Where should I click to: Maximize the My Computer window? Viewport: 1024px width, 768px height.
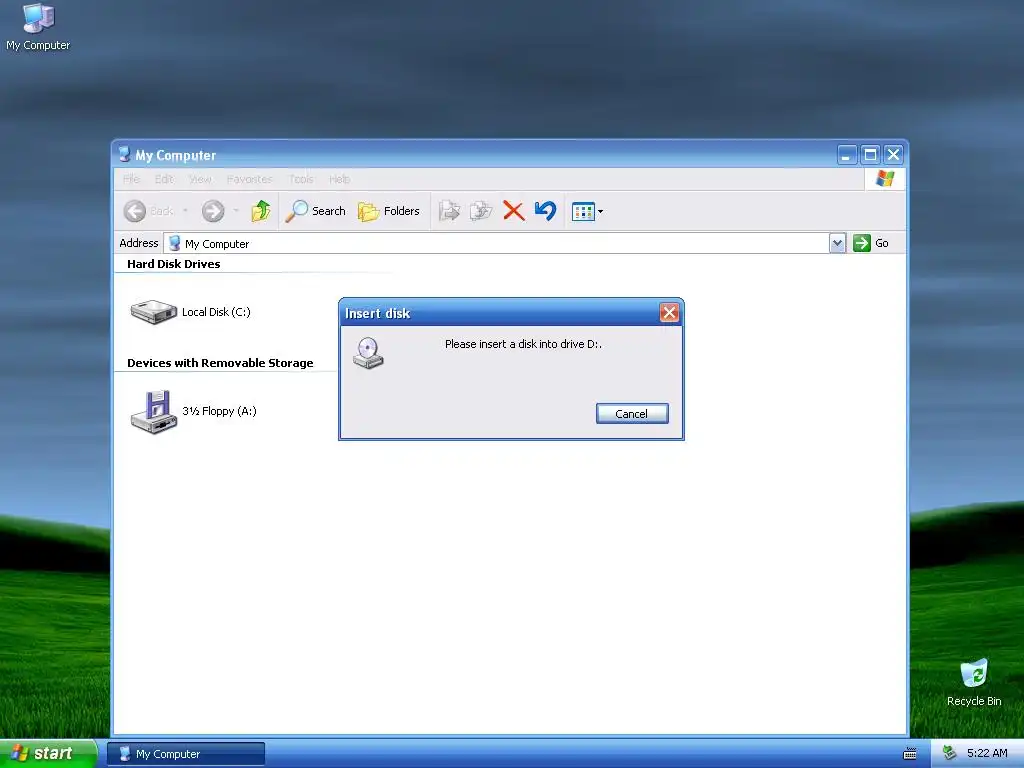(x=870, y=155)
